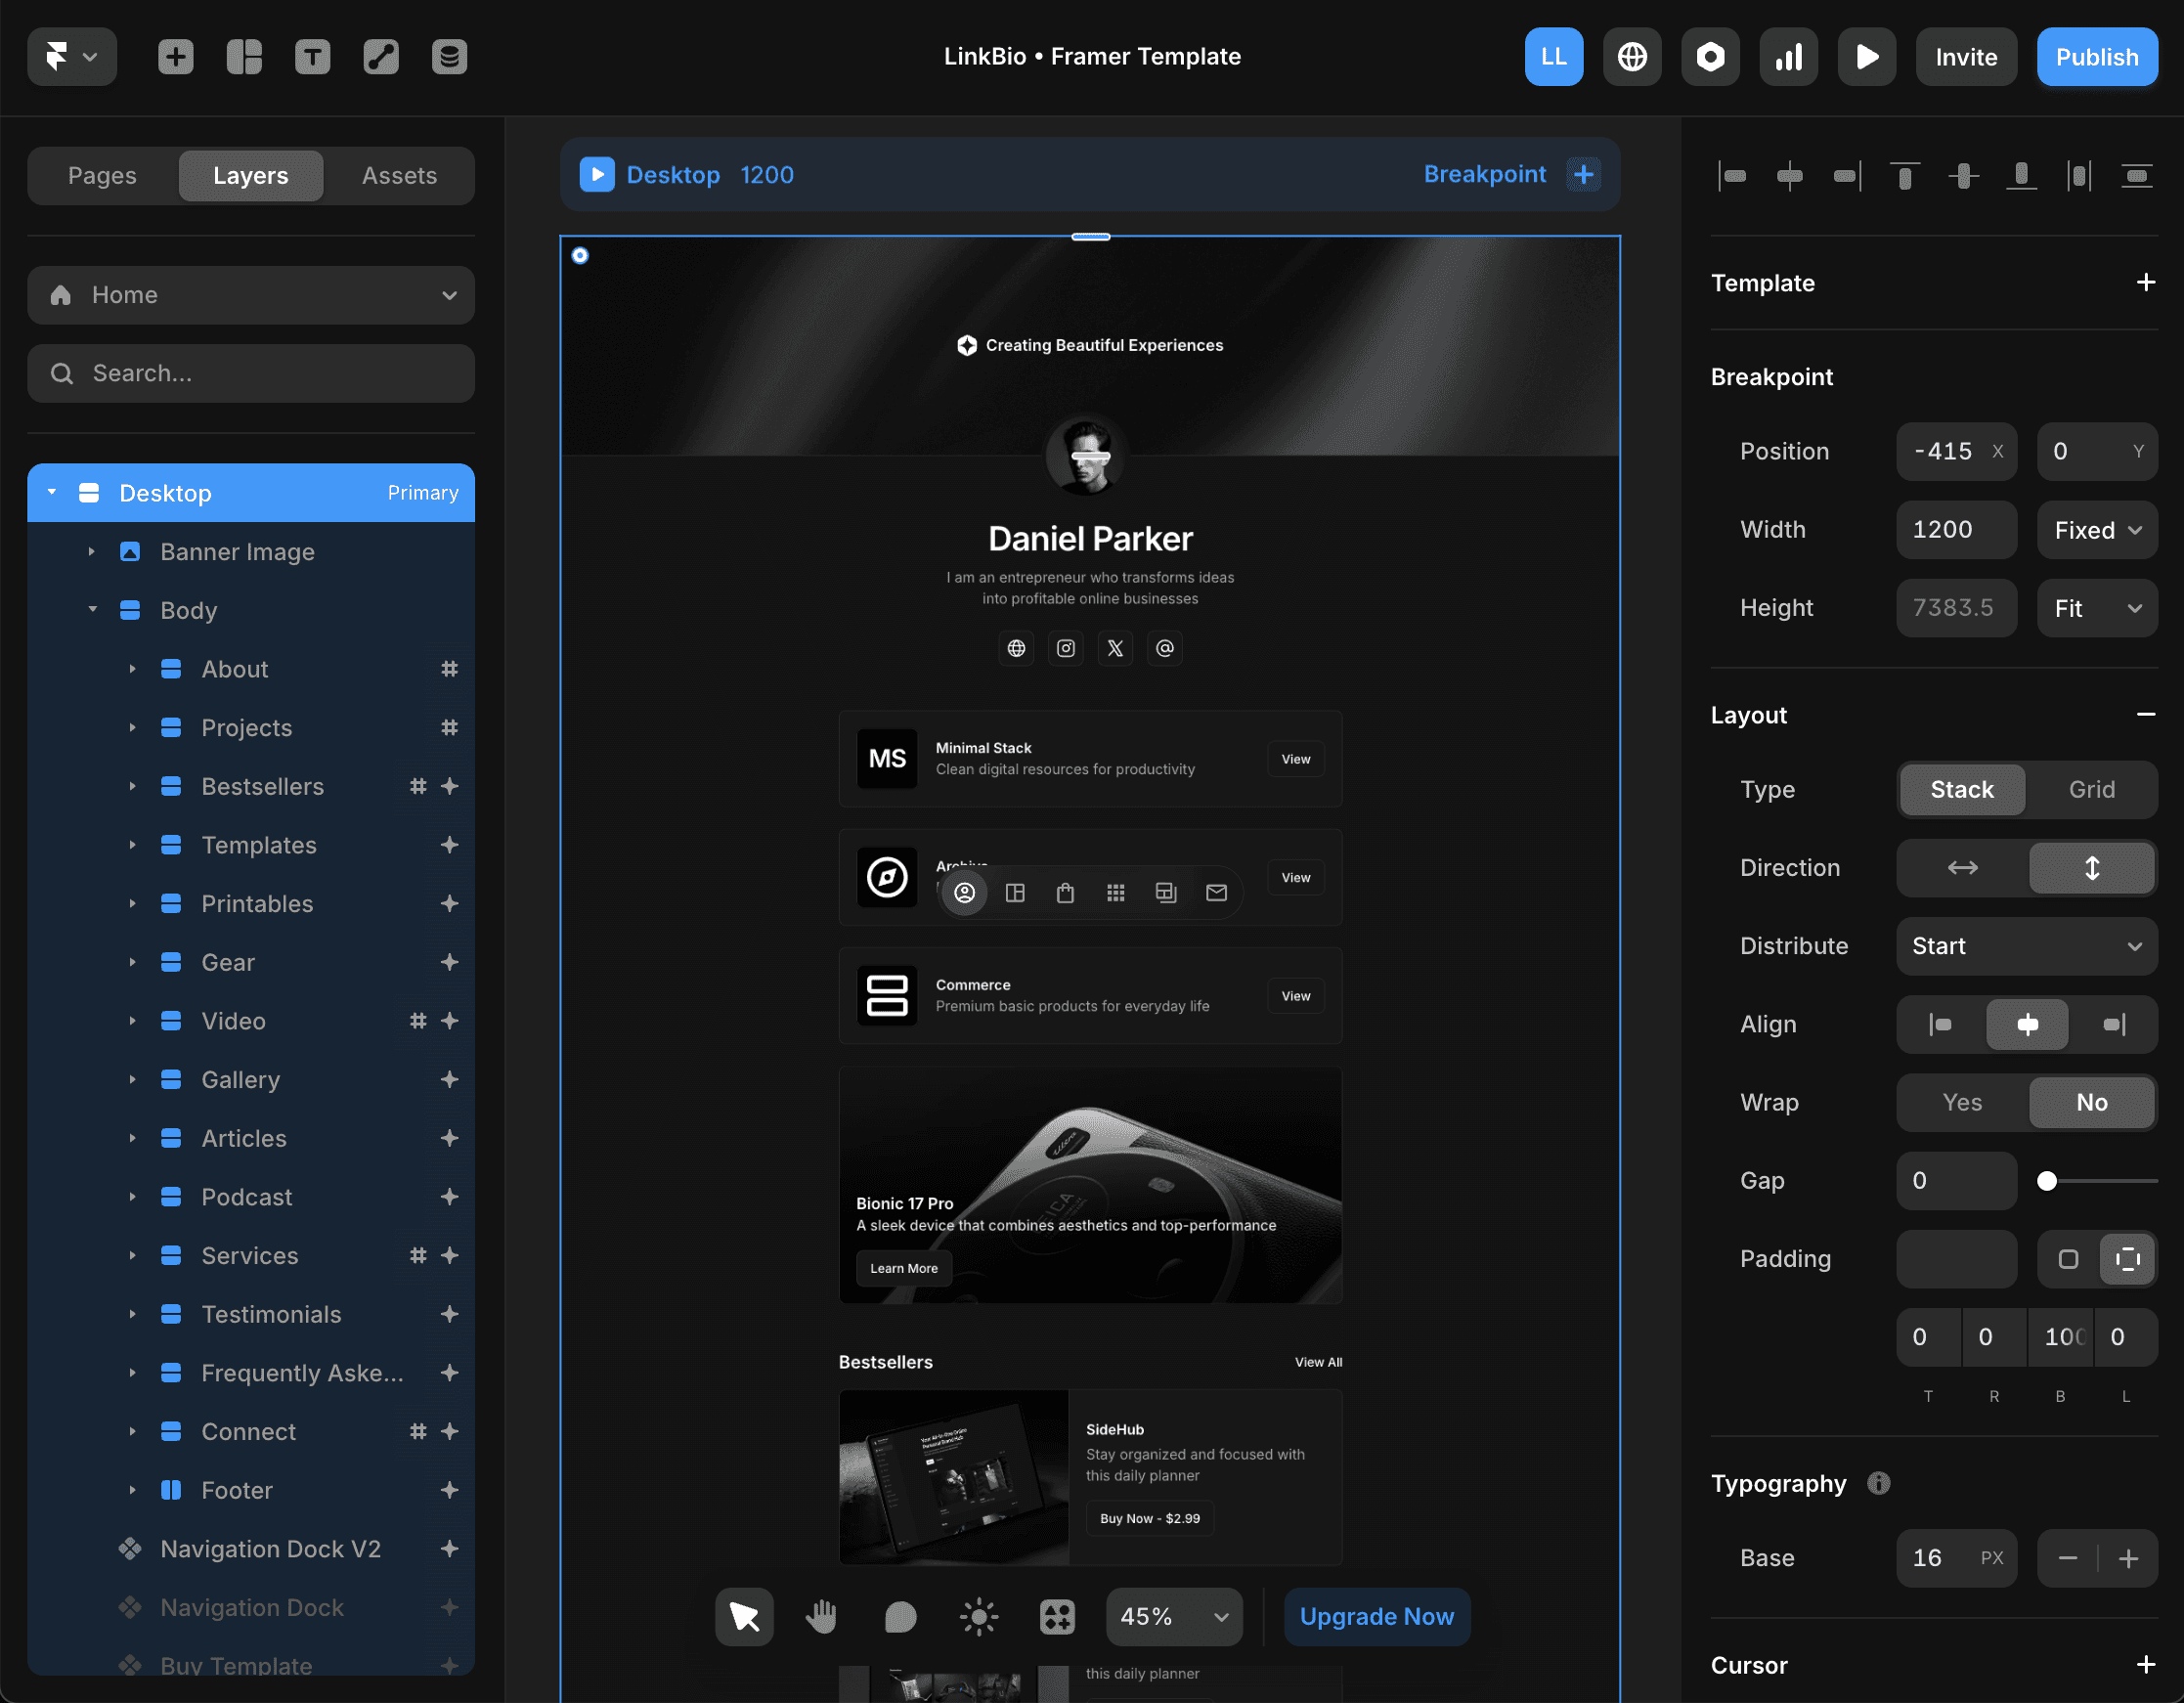Screen dimensions: 2184x1703
Task: Click the Play preview button
Action: click(1866, 57)
